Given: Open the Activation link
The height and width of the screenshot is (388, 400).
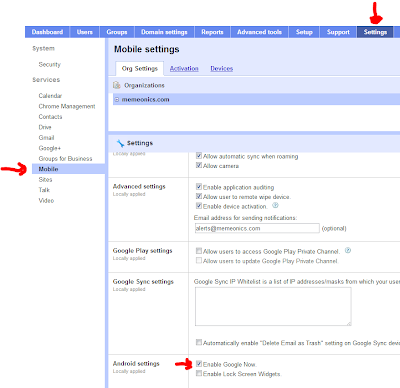Looking at the screenshot, I should (184, 68).
